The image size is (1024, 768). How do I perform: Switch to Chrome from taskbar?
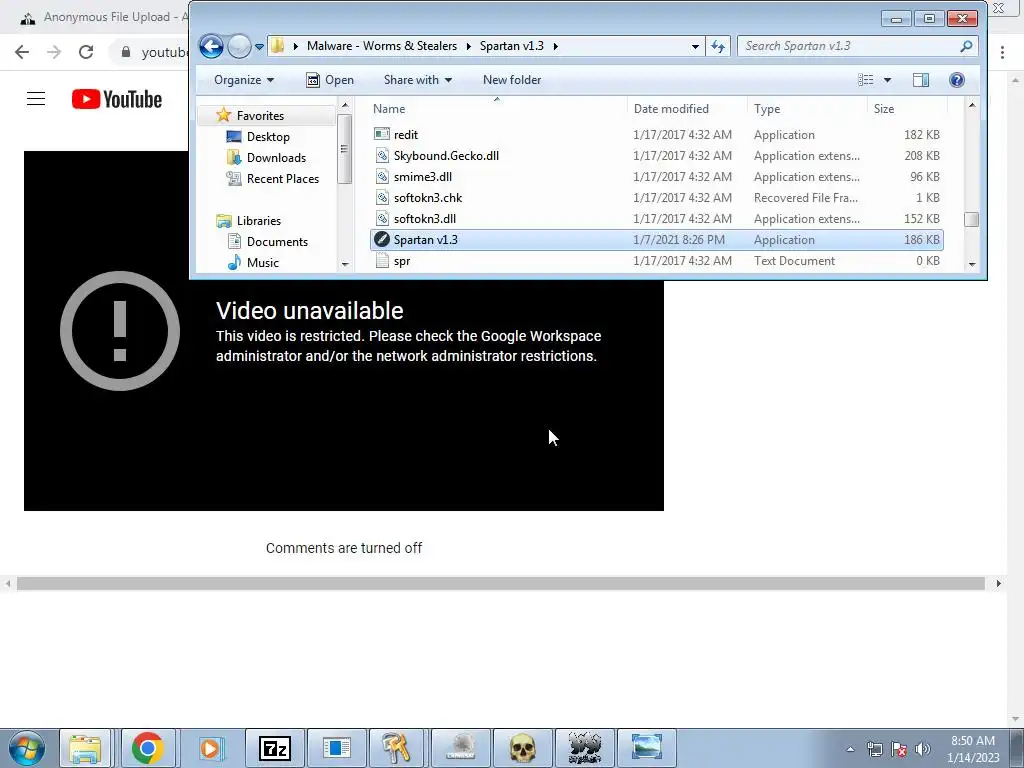tap(148, 748)
